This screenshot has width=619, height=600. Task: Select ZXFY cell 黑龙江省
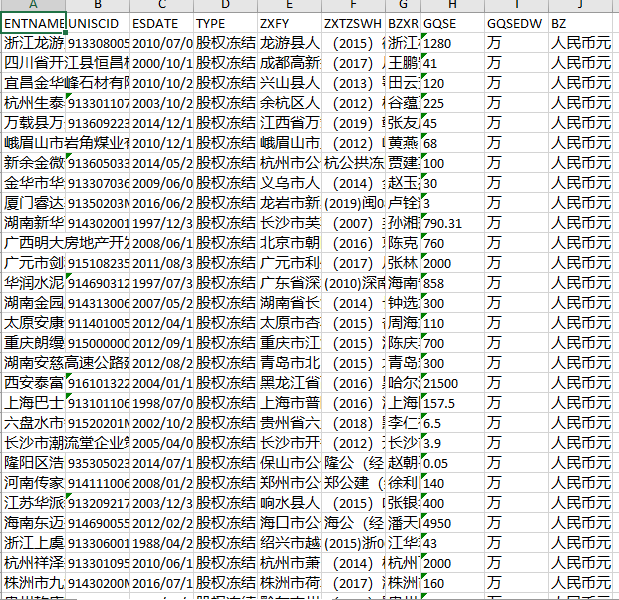tap(289, 383)
